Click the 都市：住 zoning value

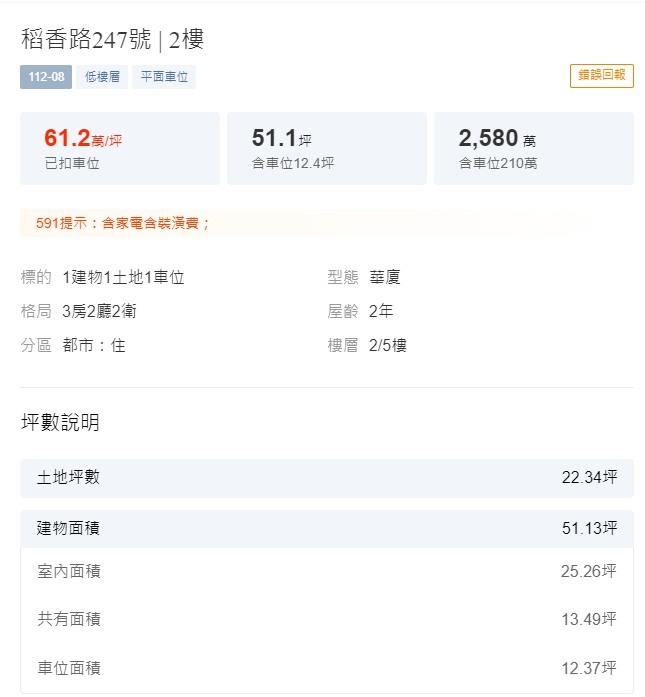94,345
